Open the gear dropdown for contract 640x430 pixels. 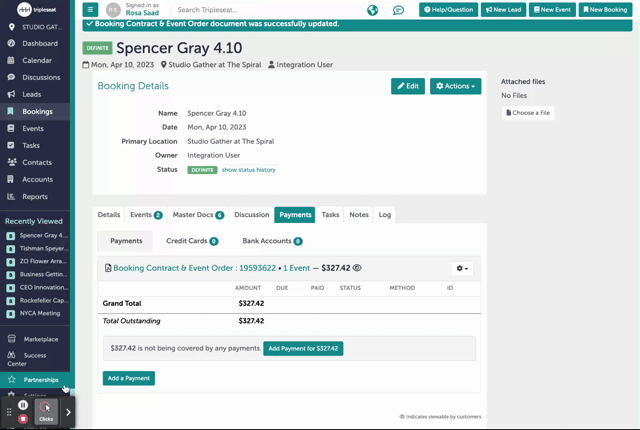(461, 268)
